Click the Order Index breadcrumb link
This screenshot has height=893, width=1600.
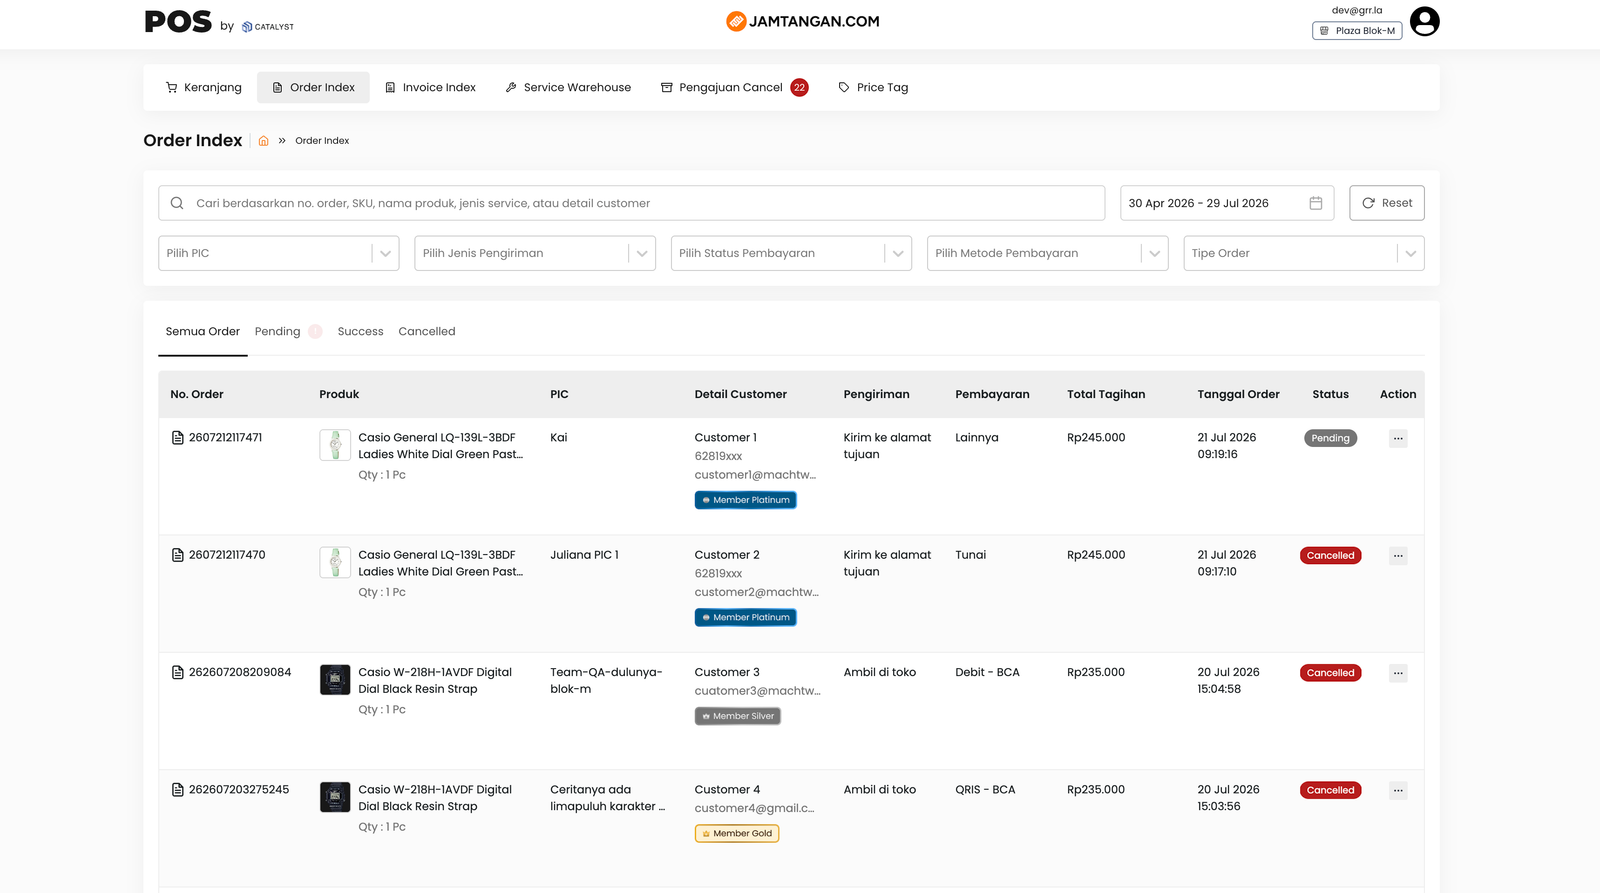[x=322, y=141]
